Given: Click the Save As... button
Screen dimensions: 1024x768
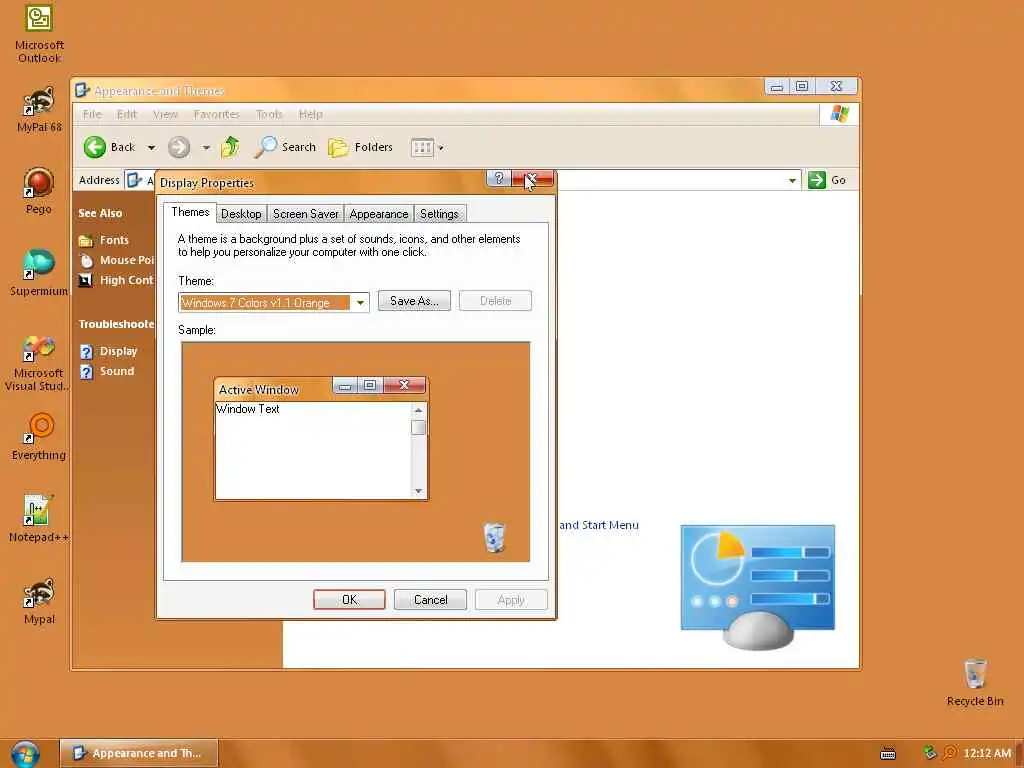Looking at the screenshot, I should click(414, 300).
